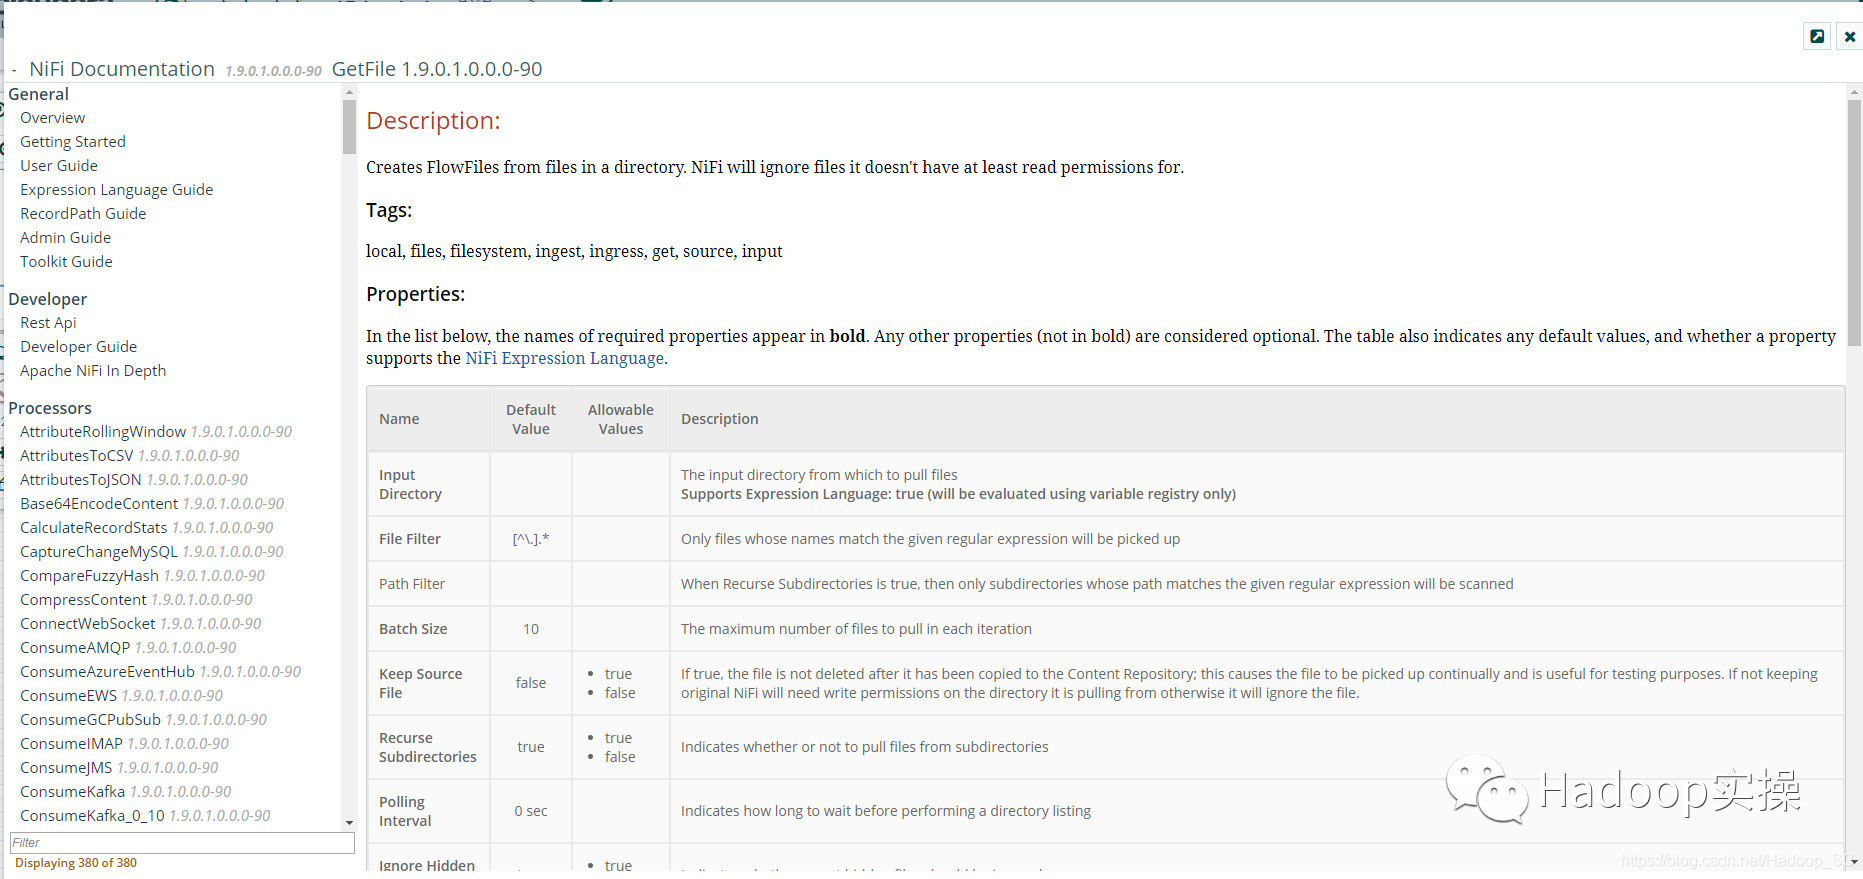
Task: Select ConsumeEWS processor
Action: point(68,696)
